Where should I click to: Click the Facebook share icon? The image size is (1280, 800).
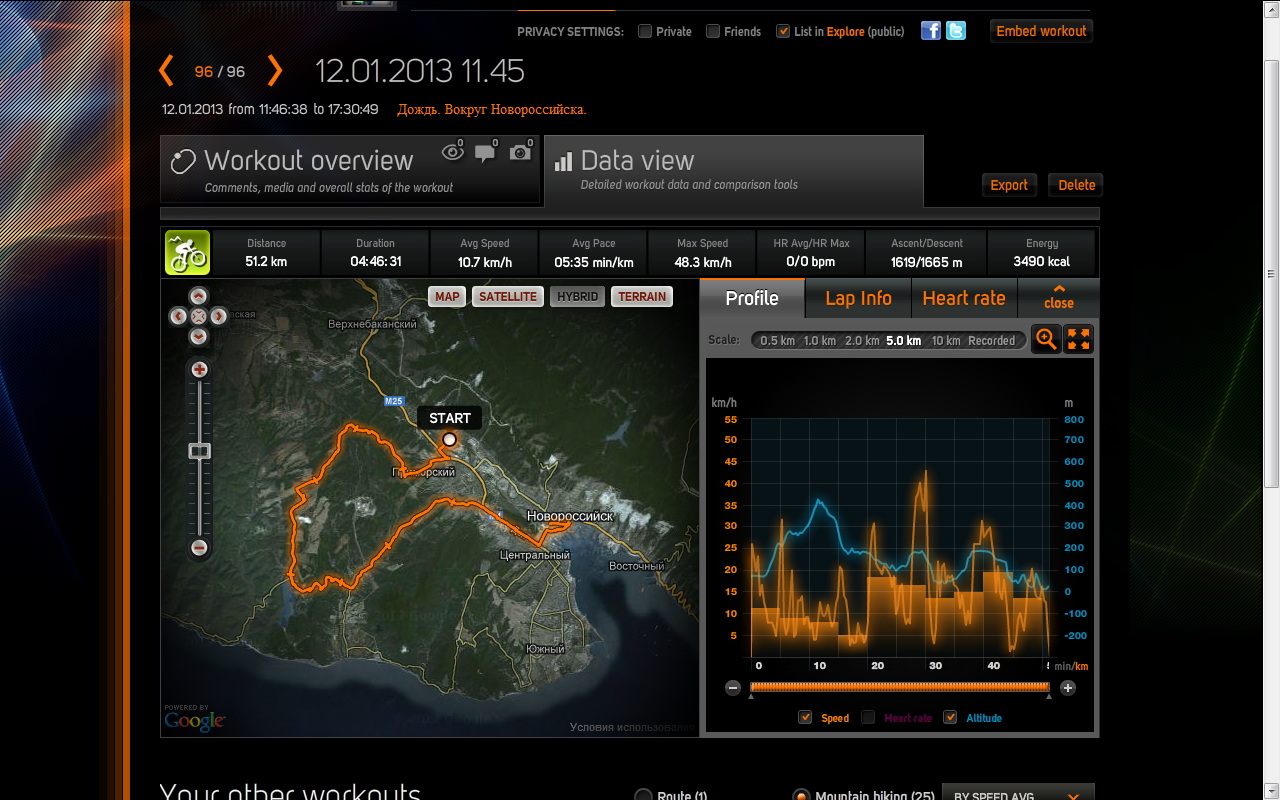point(930,31)
